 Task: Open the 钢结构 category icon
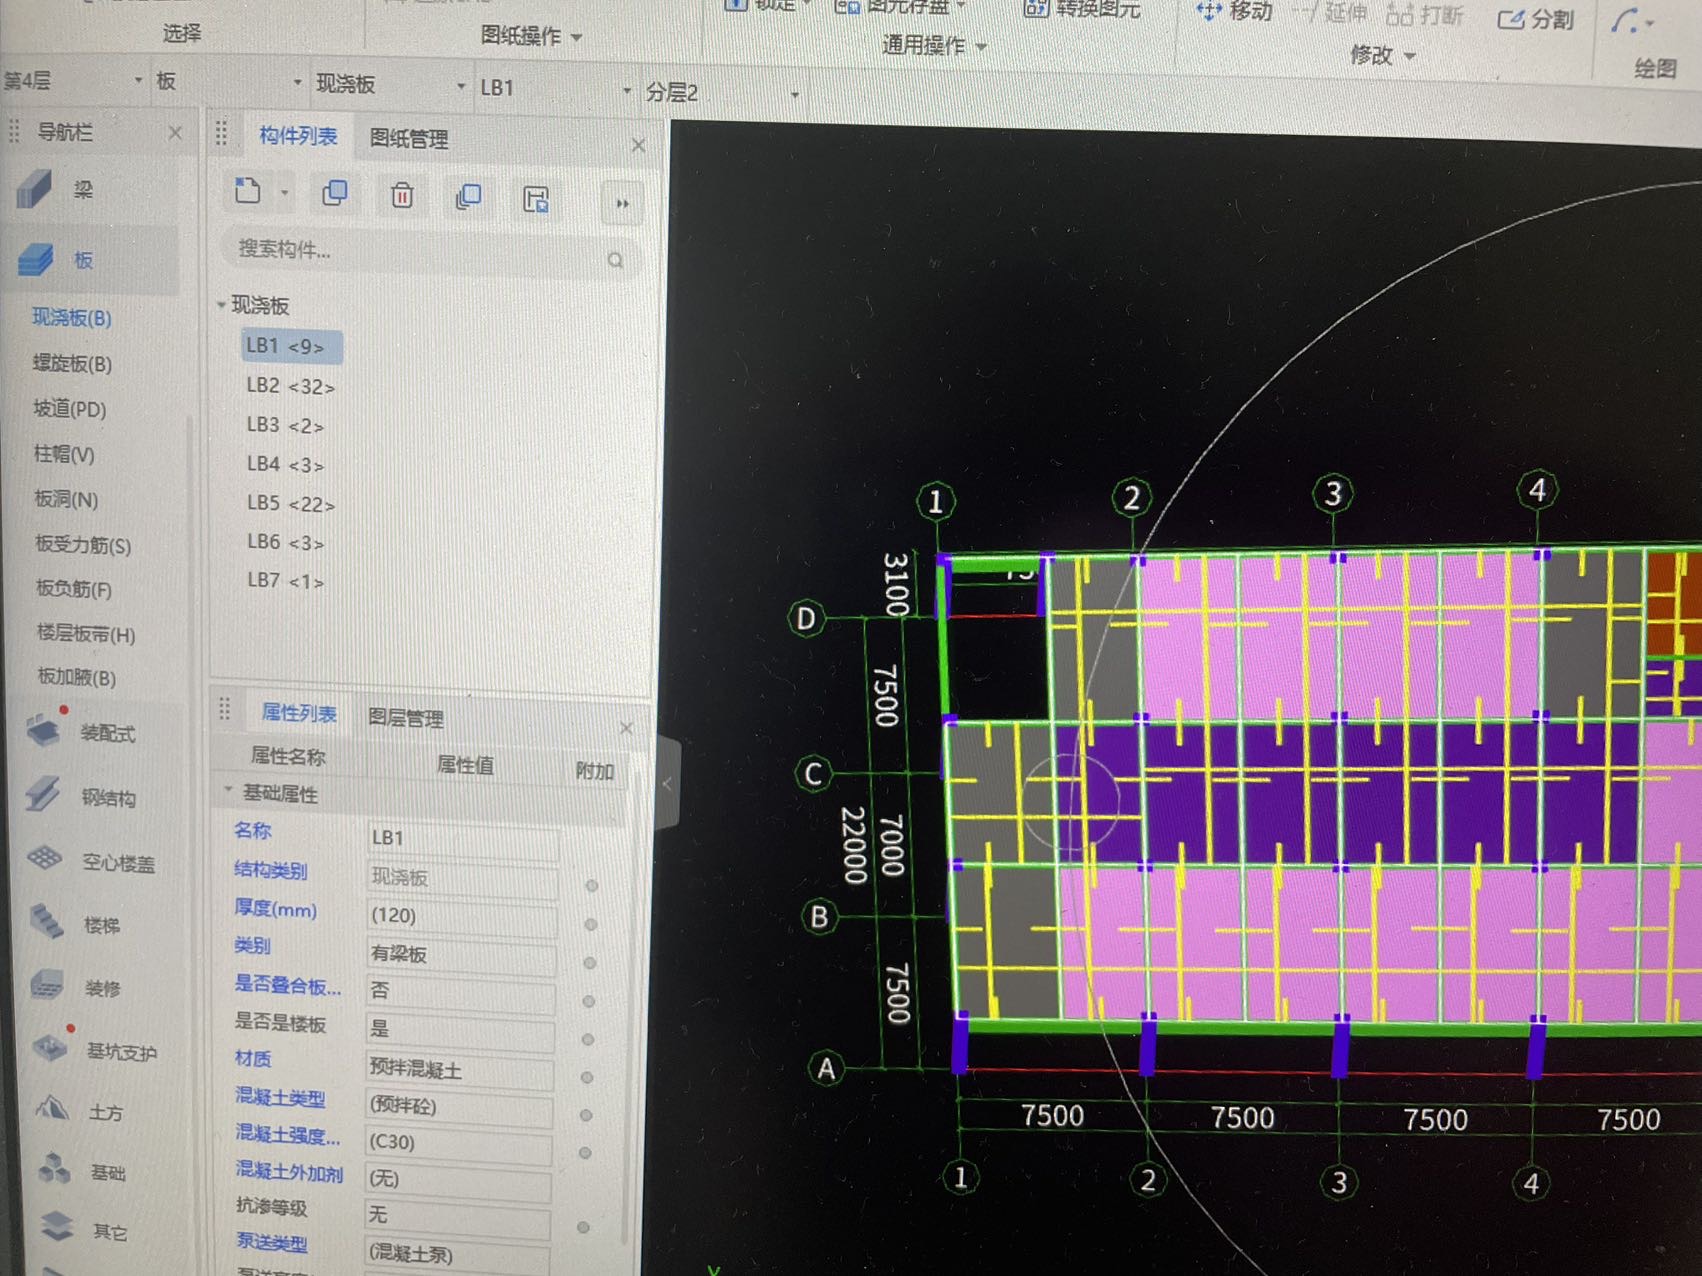point(44,795)
